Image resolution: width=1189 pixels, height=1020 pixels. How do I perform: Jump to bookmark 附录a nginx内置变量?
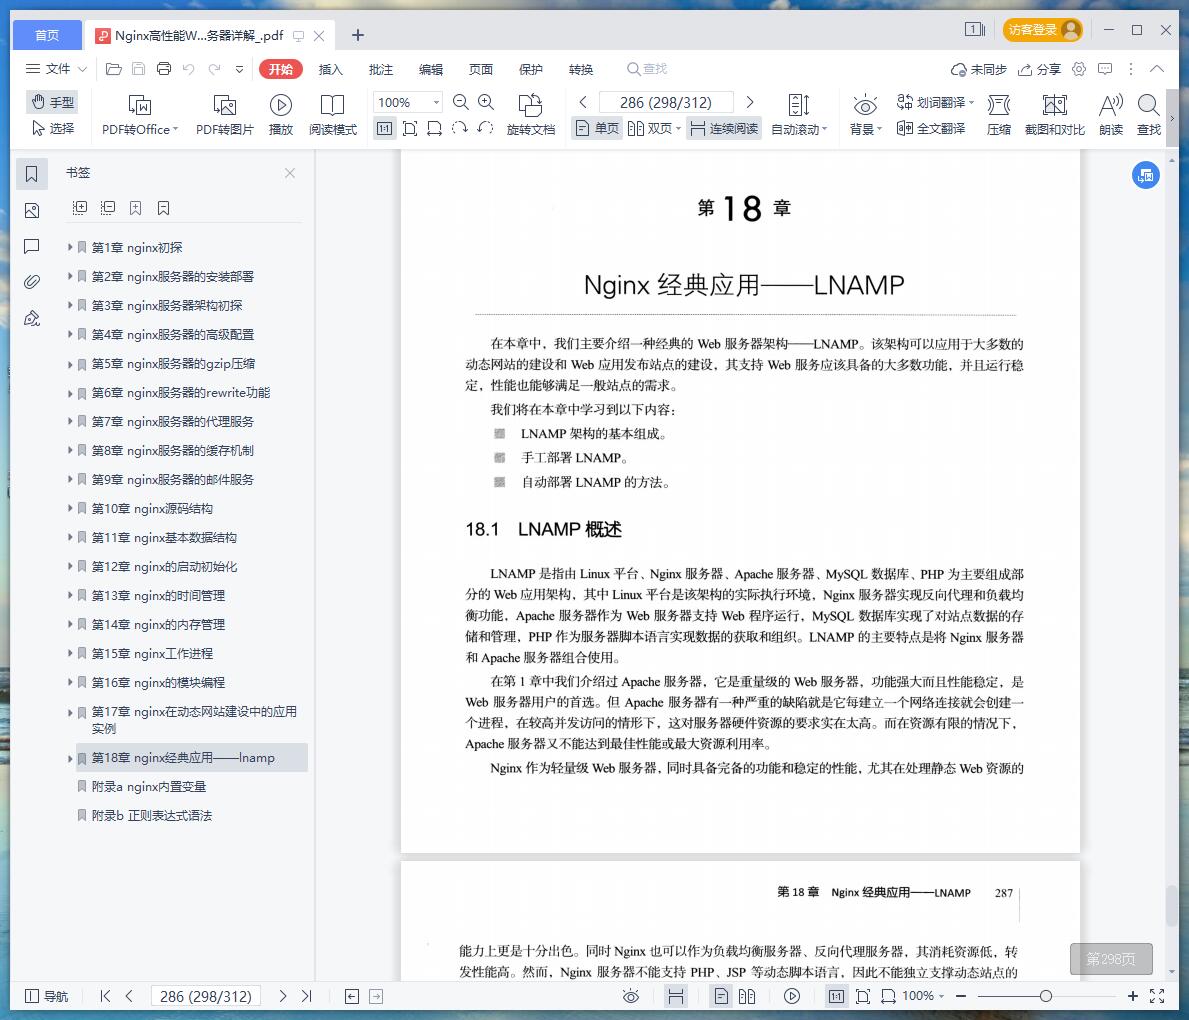pos(149,786)
